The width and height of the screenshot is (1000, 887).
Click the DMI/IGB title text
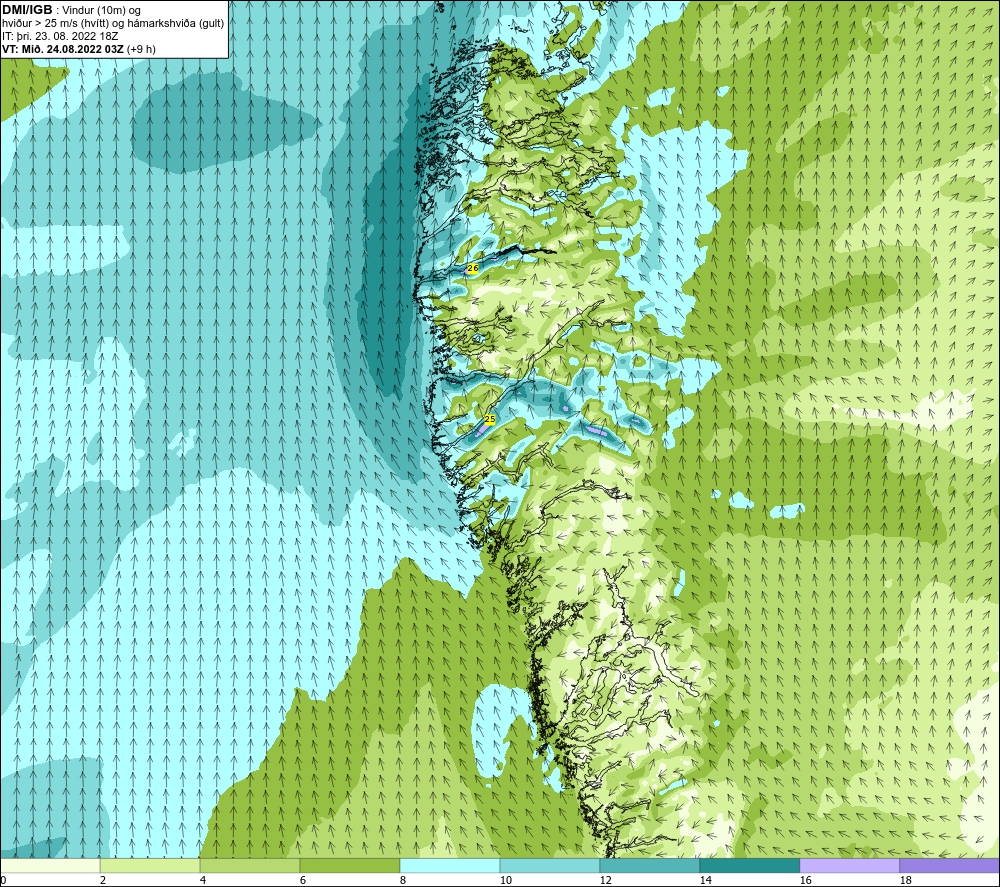point(27,10)
